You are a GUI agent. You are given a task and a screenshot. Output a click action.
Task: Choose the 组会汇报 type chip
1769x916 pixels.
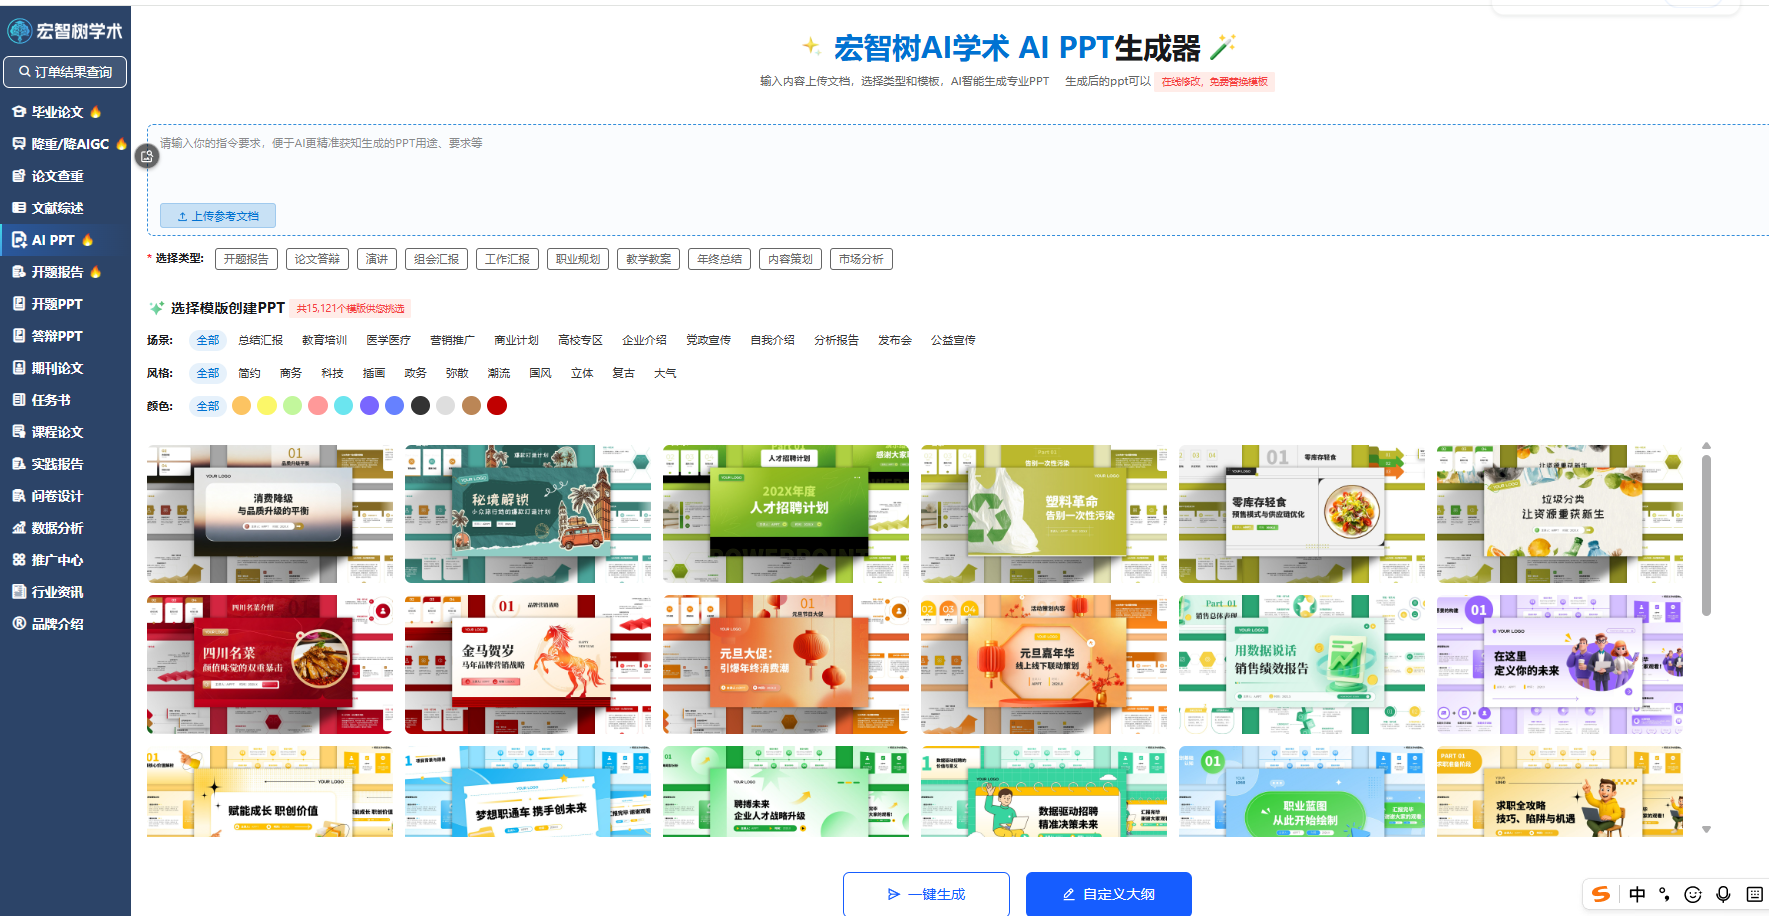pyautogui.click(x=437, y=259)
